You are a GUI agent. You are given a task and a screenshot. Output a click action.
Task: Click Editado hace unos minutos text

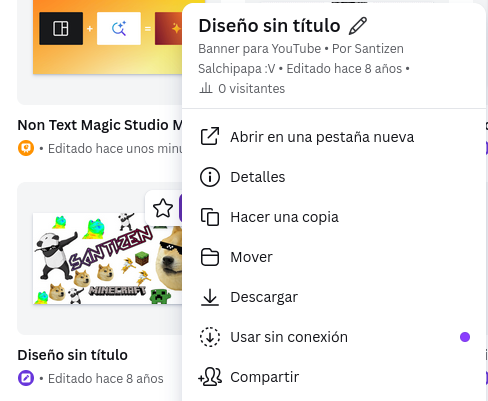[115, 149]
